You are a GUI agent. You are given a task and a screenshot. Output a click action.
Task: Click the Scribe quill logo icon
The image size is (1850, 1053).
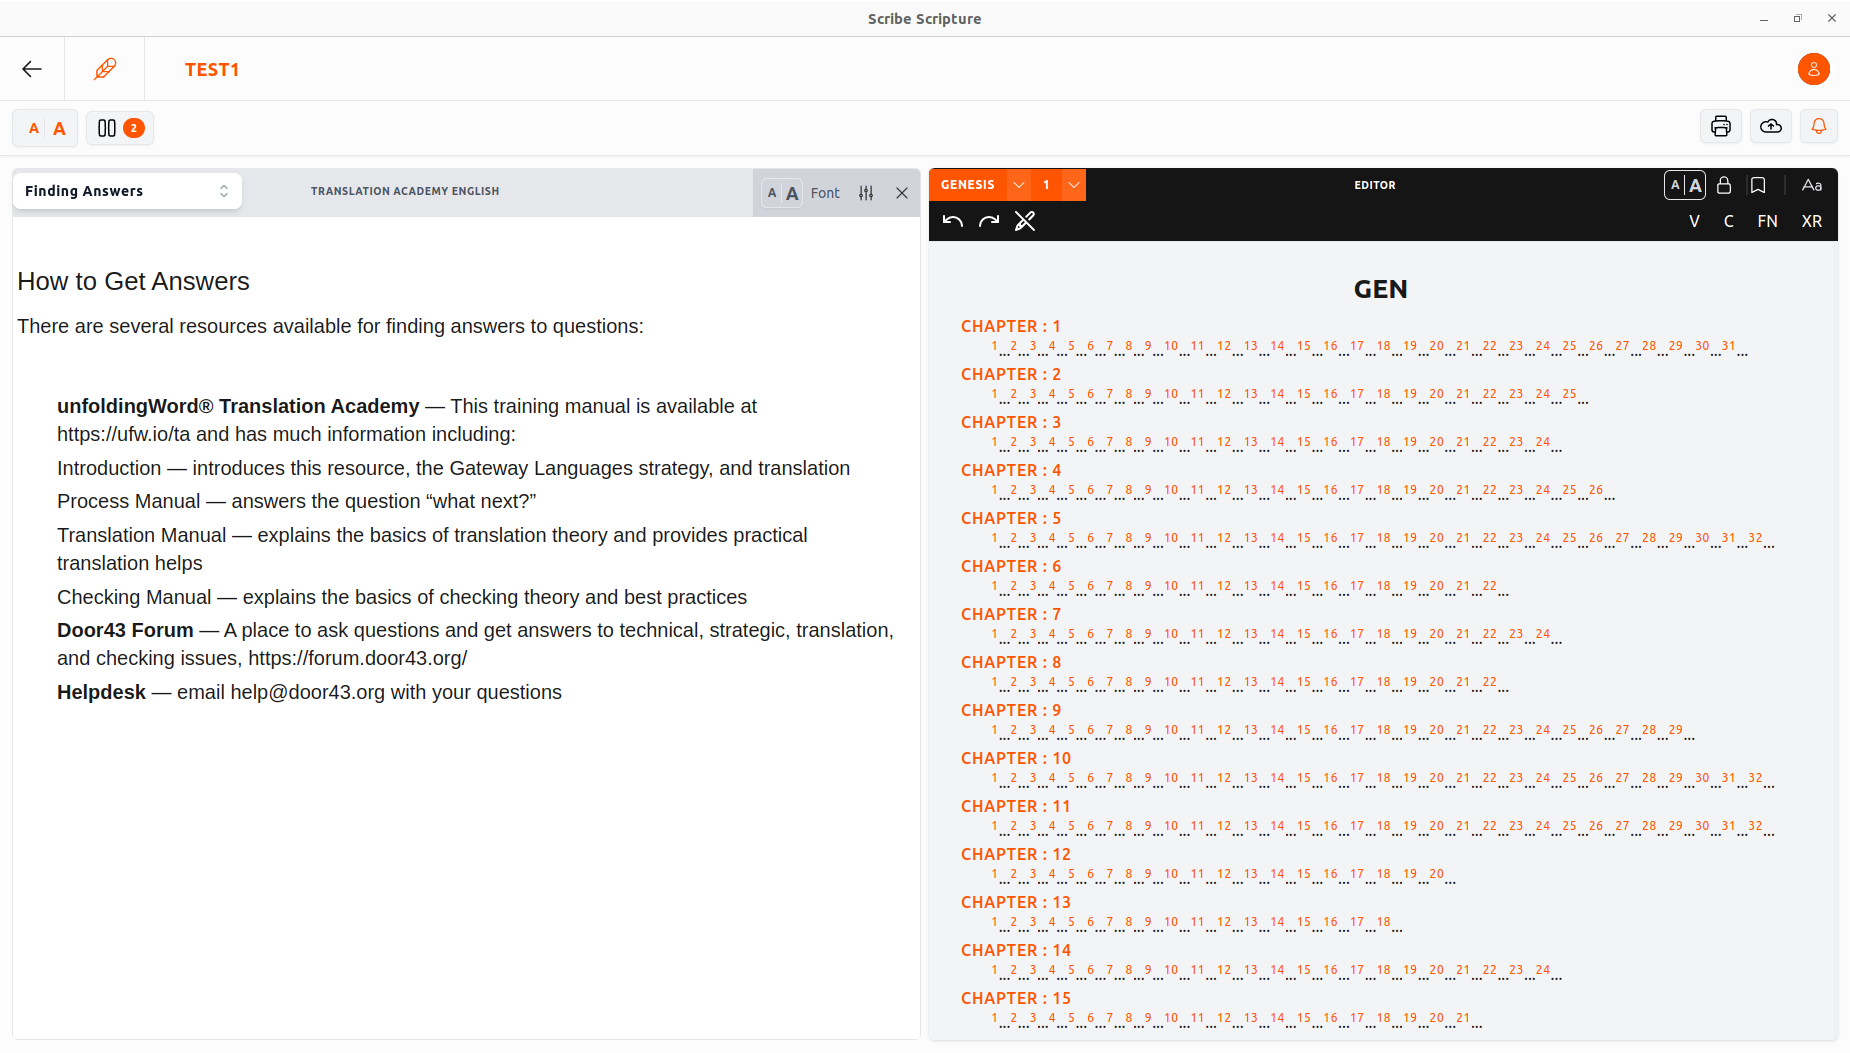click(x=105, y=69)
